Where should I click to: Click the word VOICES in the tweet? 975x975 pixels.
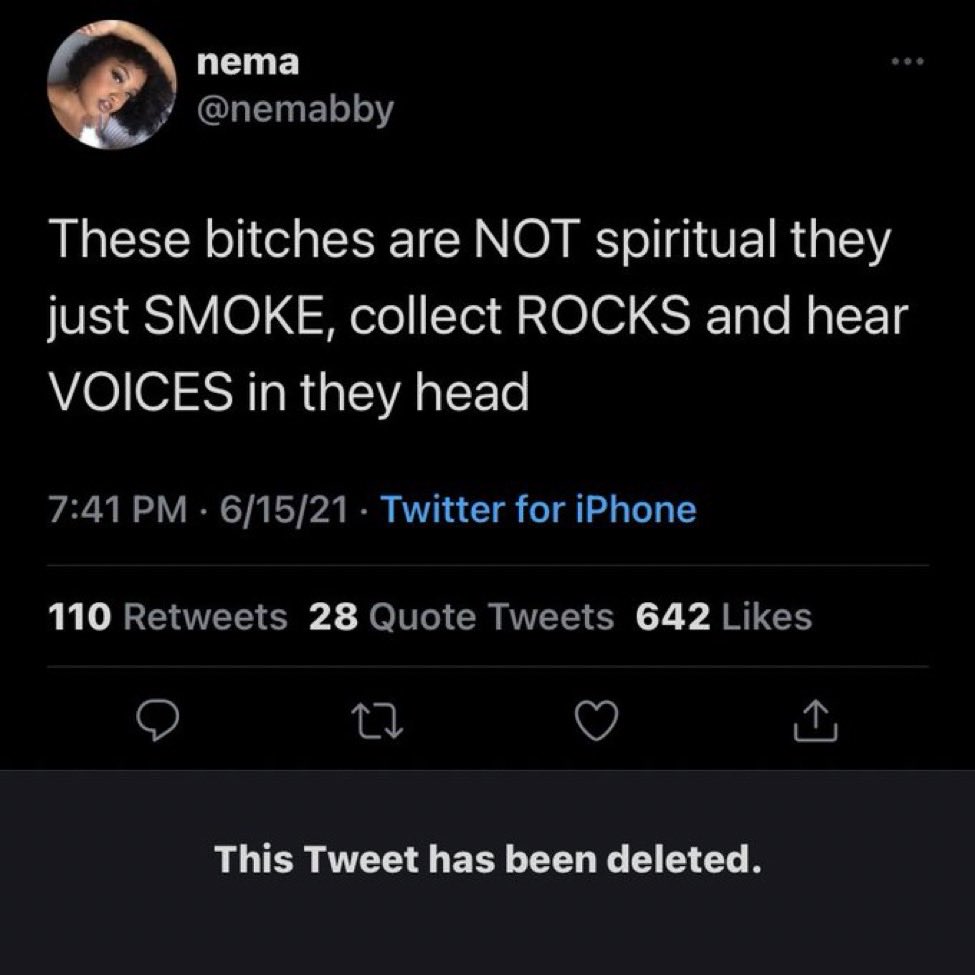pos(140,392)
